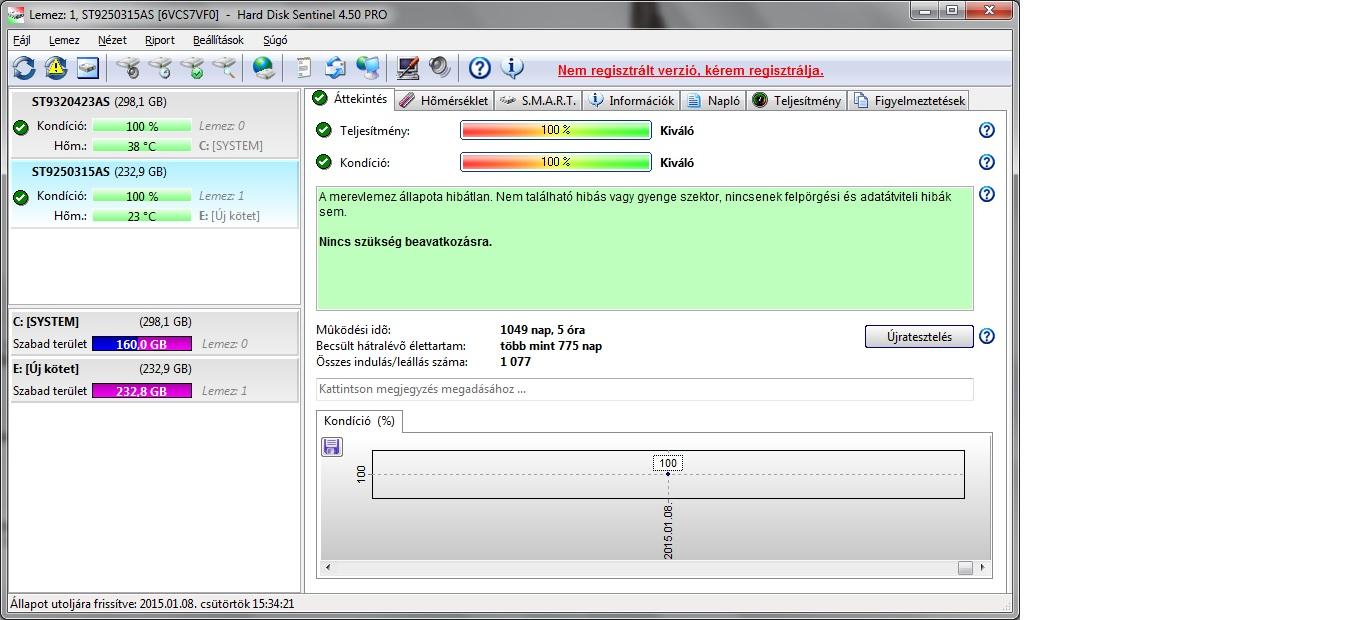
Task: Click the red unregistered version link
Action: [691, 70]
